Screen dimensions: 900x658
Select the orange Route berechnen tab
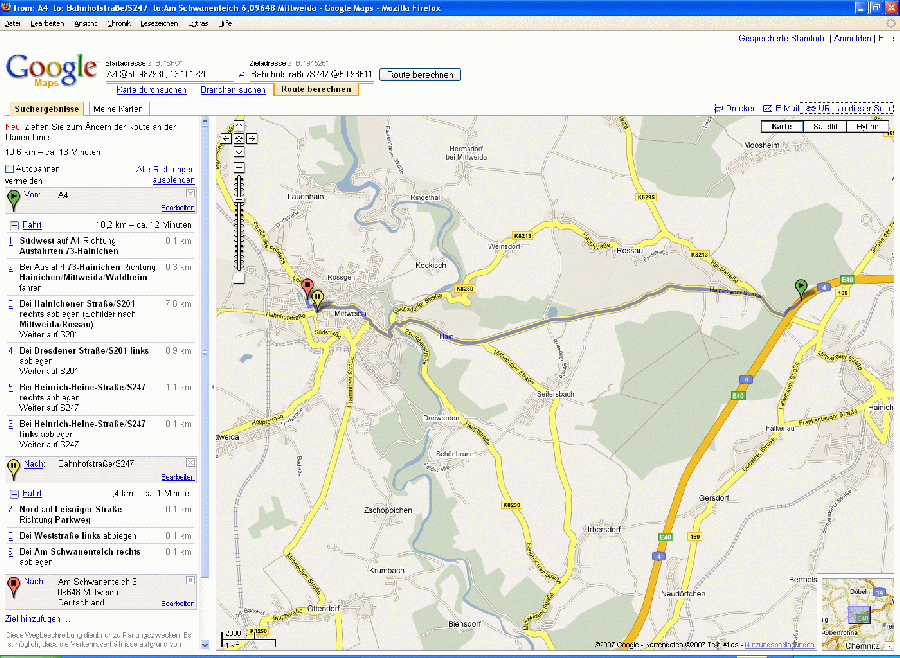click(x=316, y=90)
